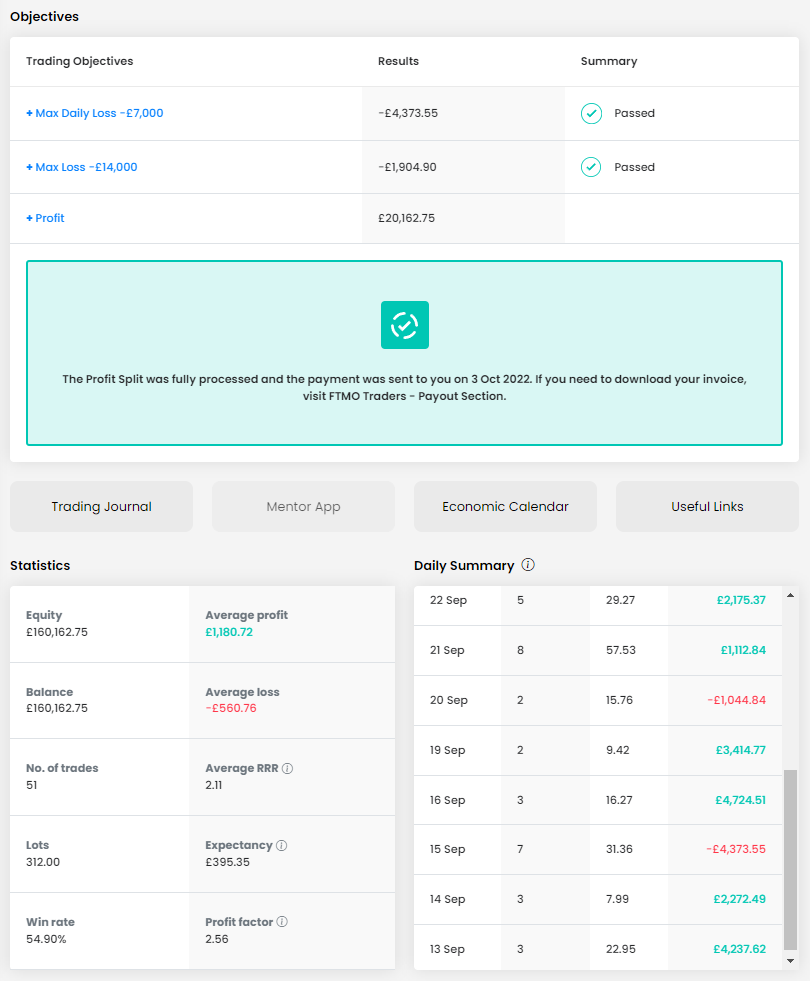Click the Average profit value £1,180.72

pyautogui.click(x=229, y=632)
